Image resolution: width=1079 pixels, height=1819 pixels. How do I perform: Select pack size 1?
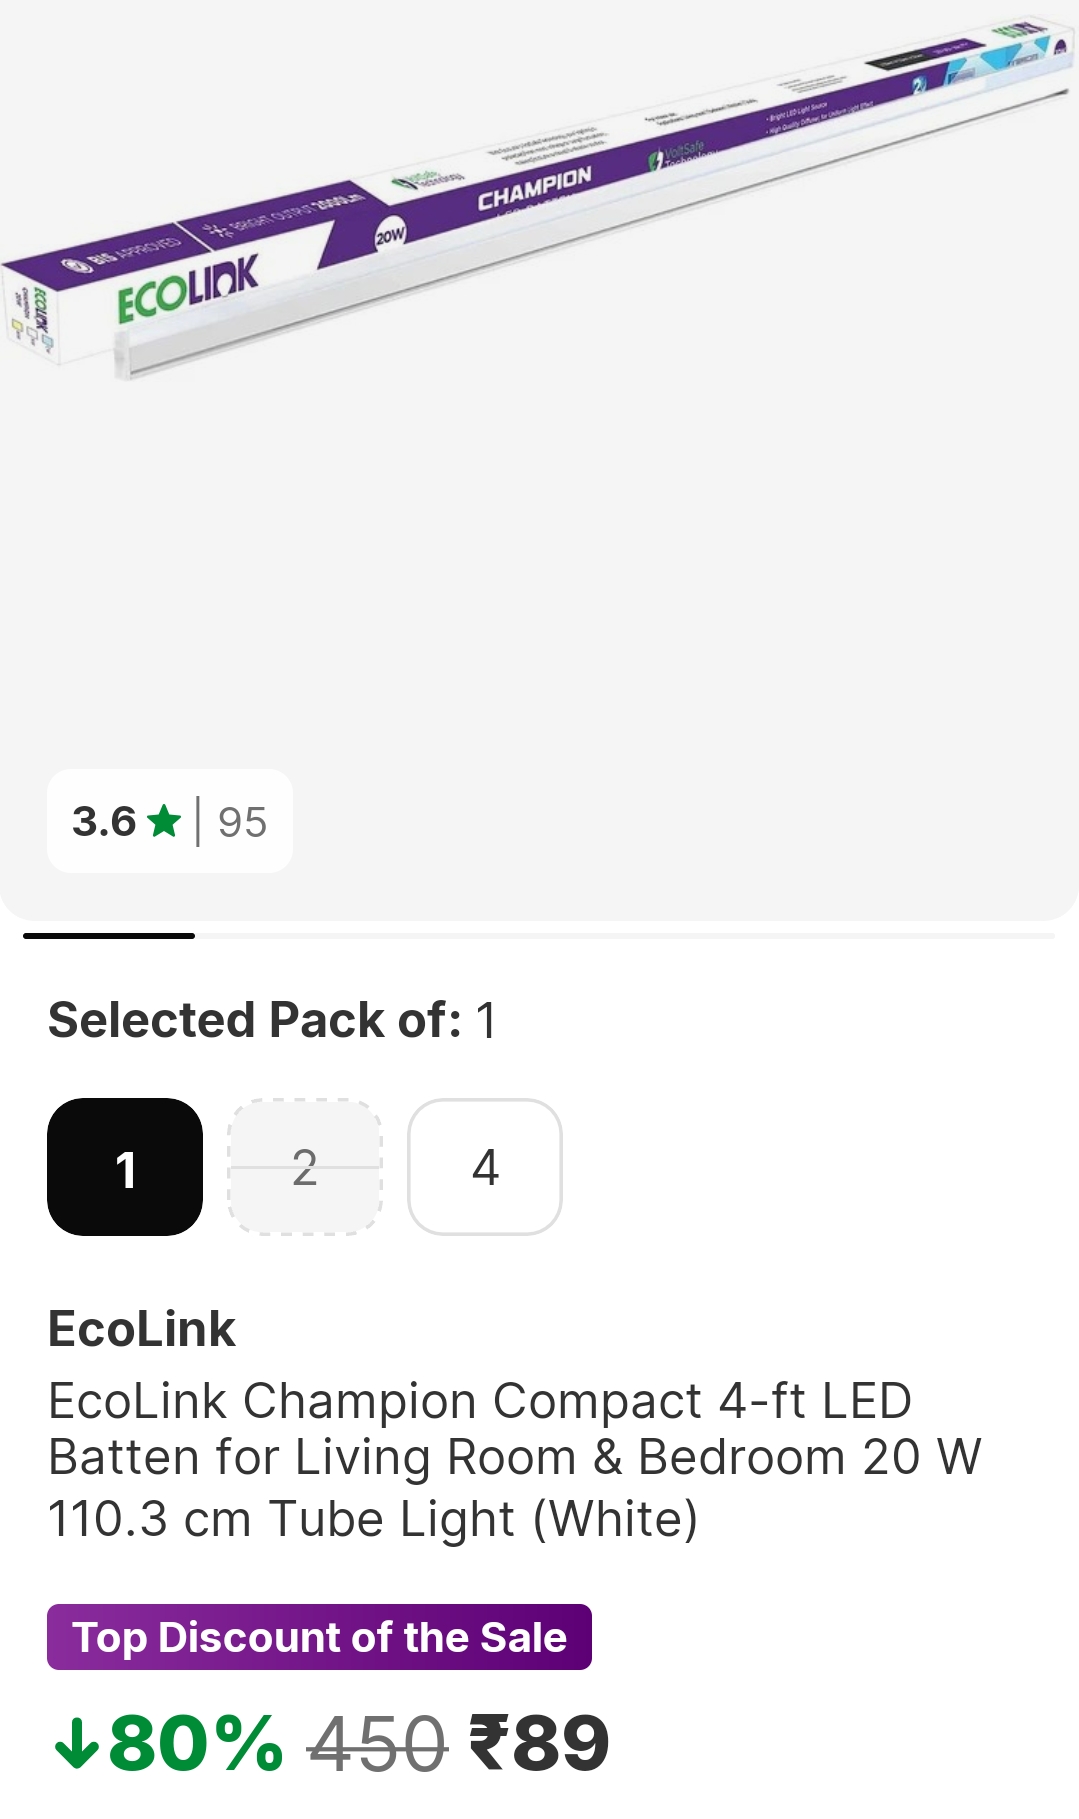tap(125, 1167)
